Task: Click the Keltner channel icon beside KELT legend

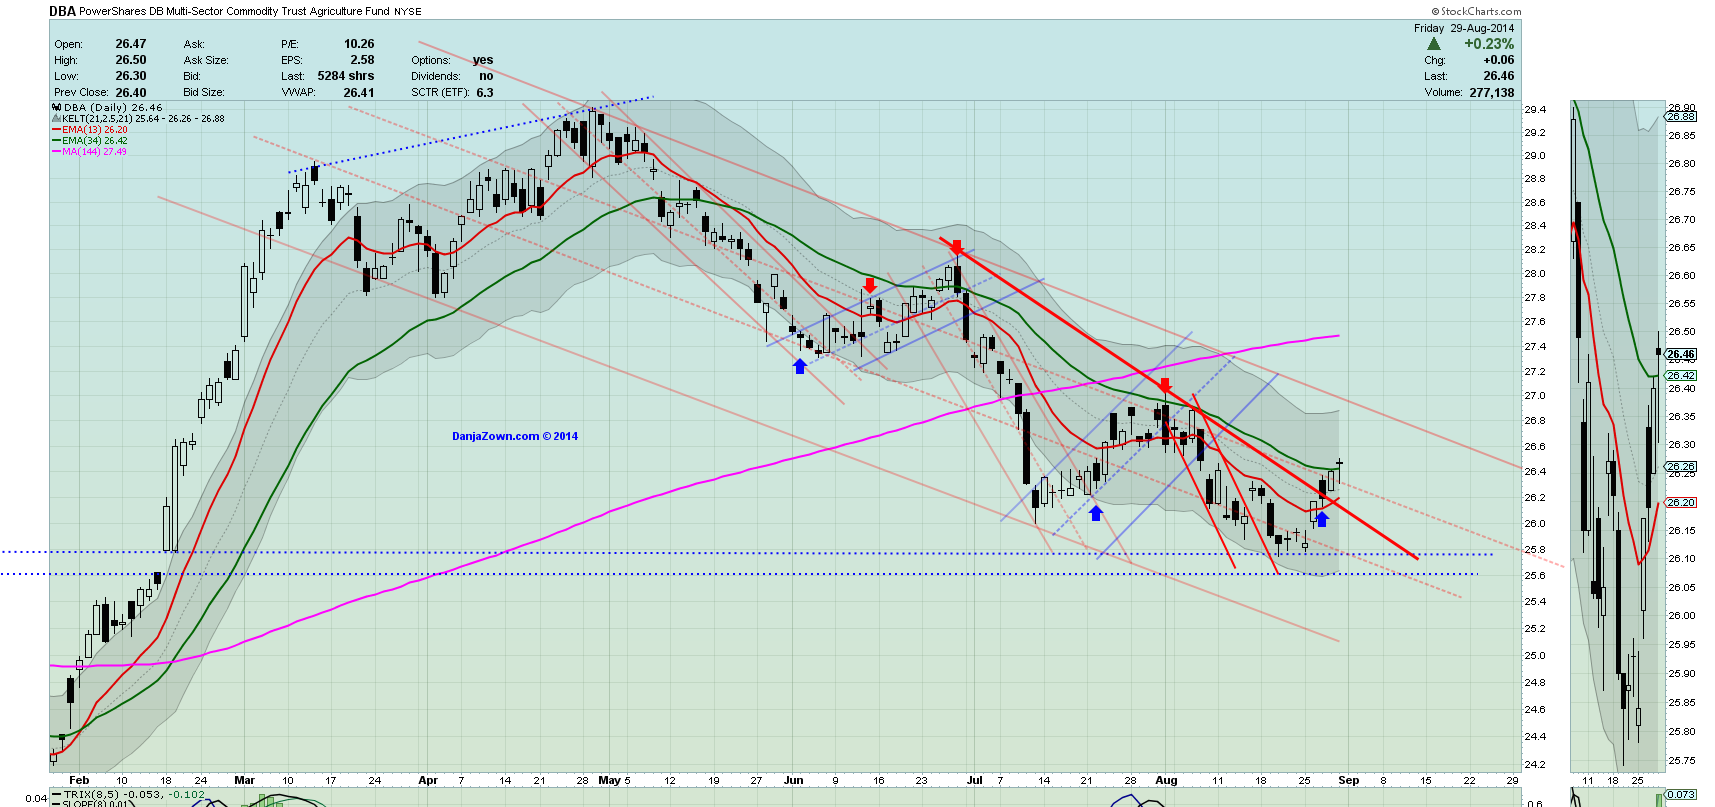Action: [56, 118]
